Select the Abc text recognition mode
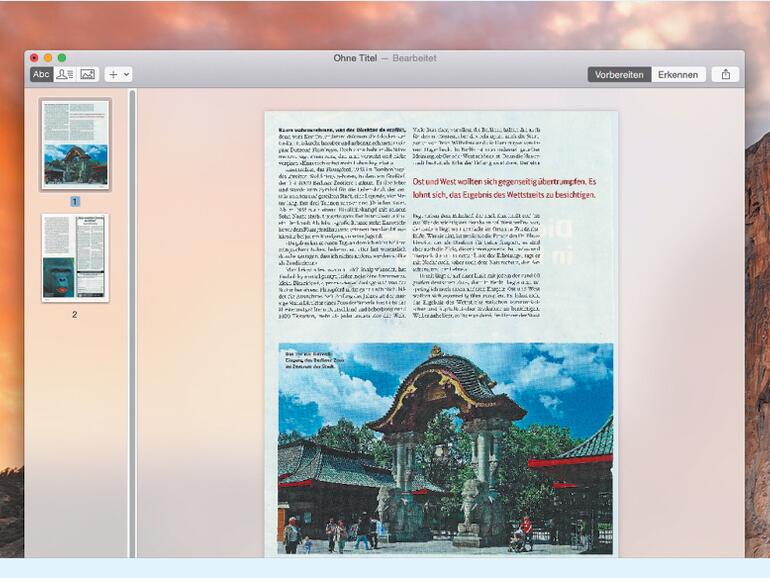This screenshot has width=770, height=578. 41,74
